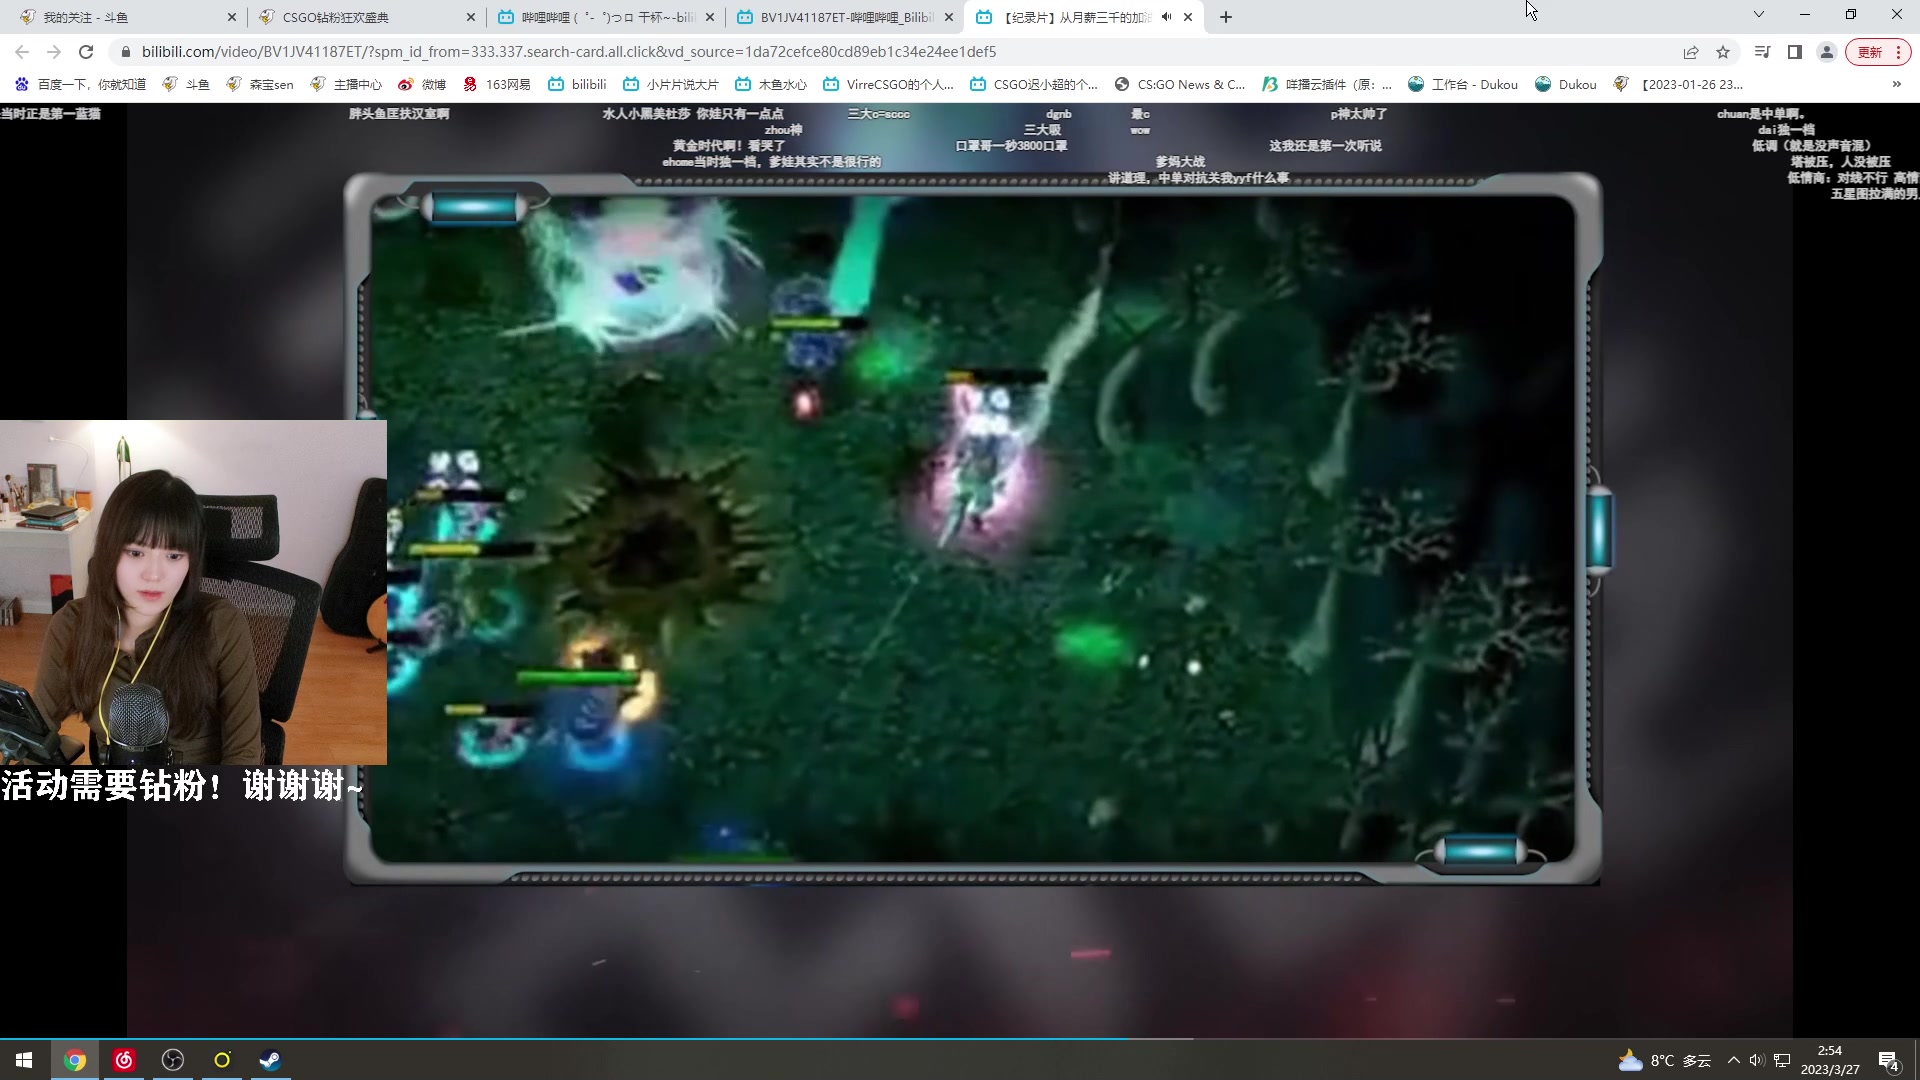This screenshot has height=1080, width=1920.
Task: Open the network status tray icon
Action: pyautogui.click(x=1782, y=1060)
